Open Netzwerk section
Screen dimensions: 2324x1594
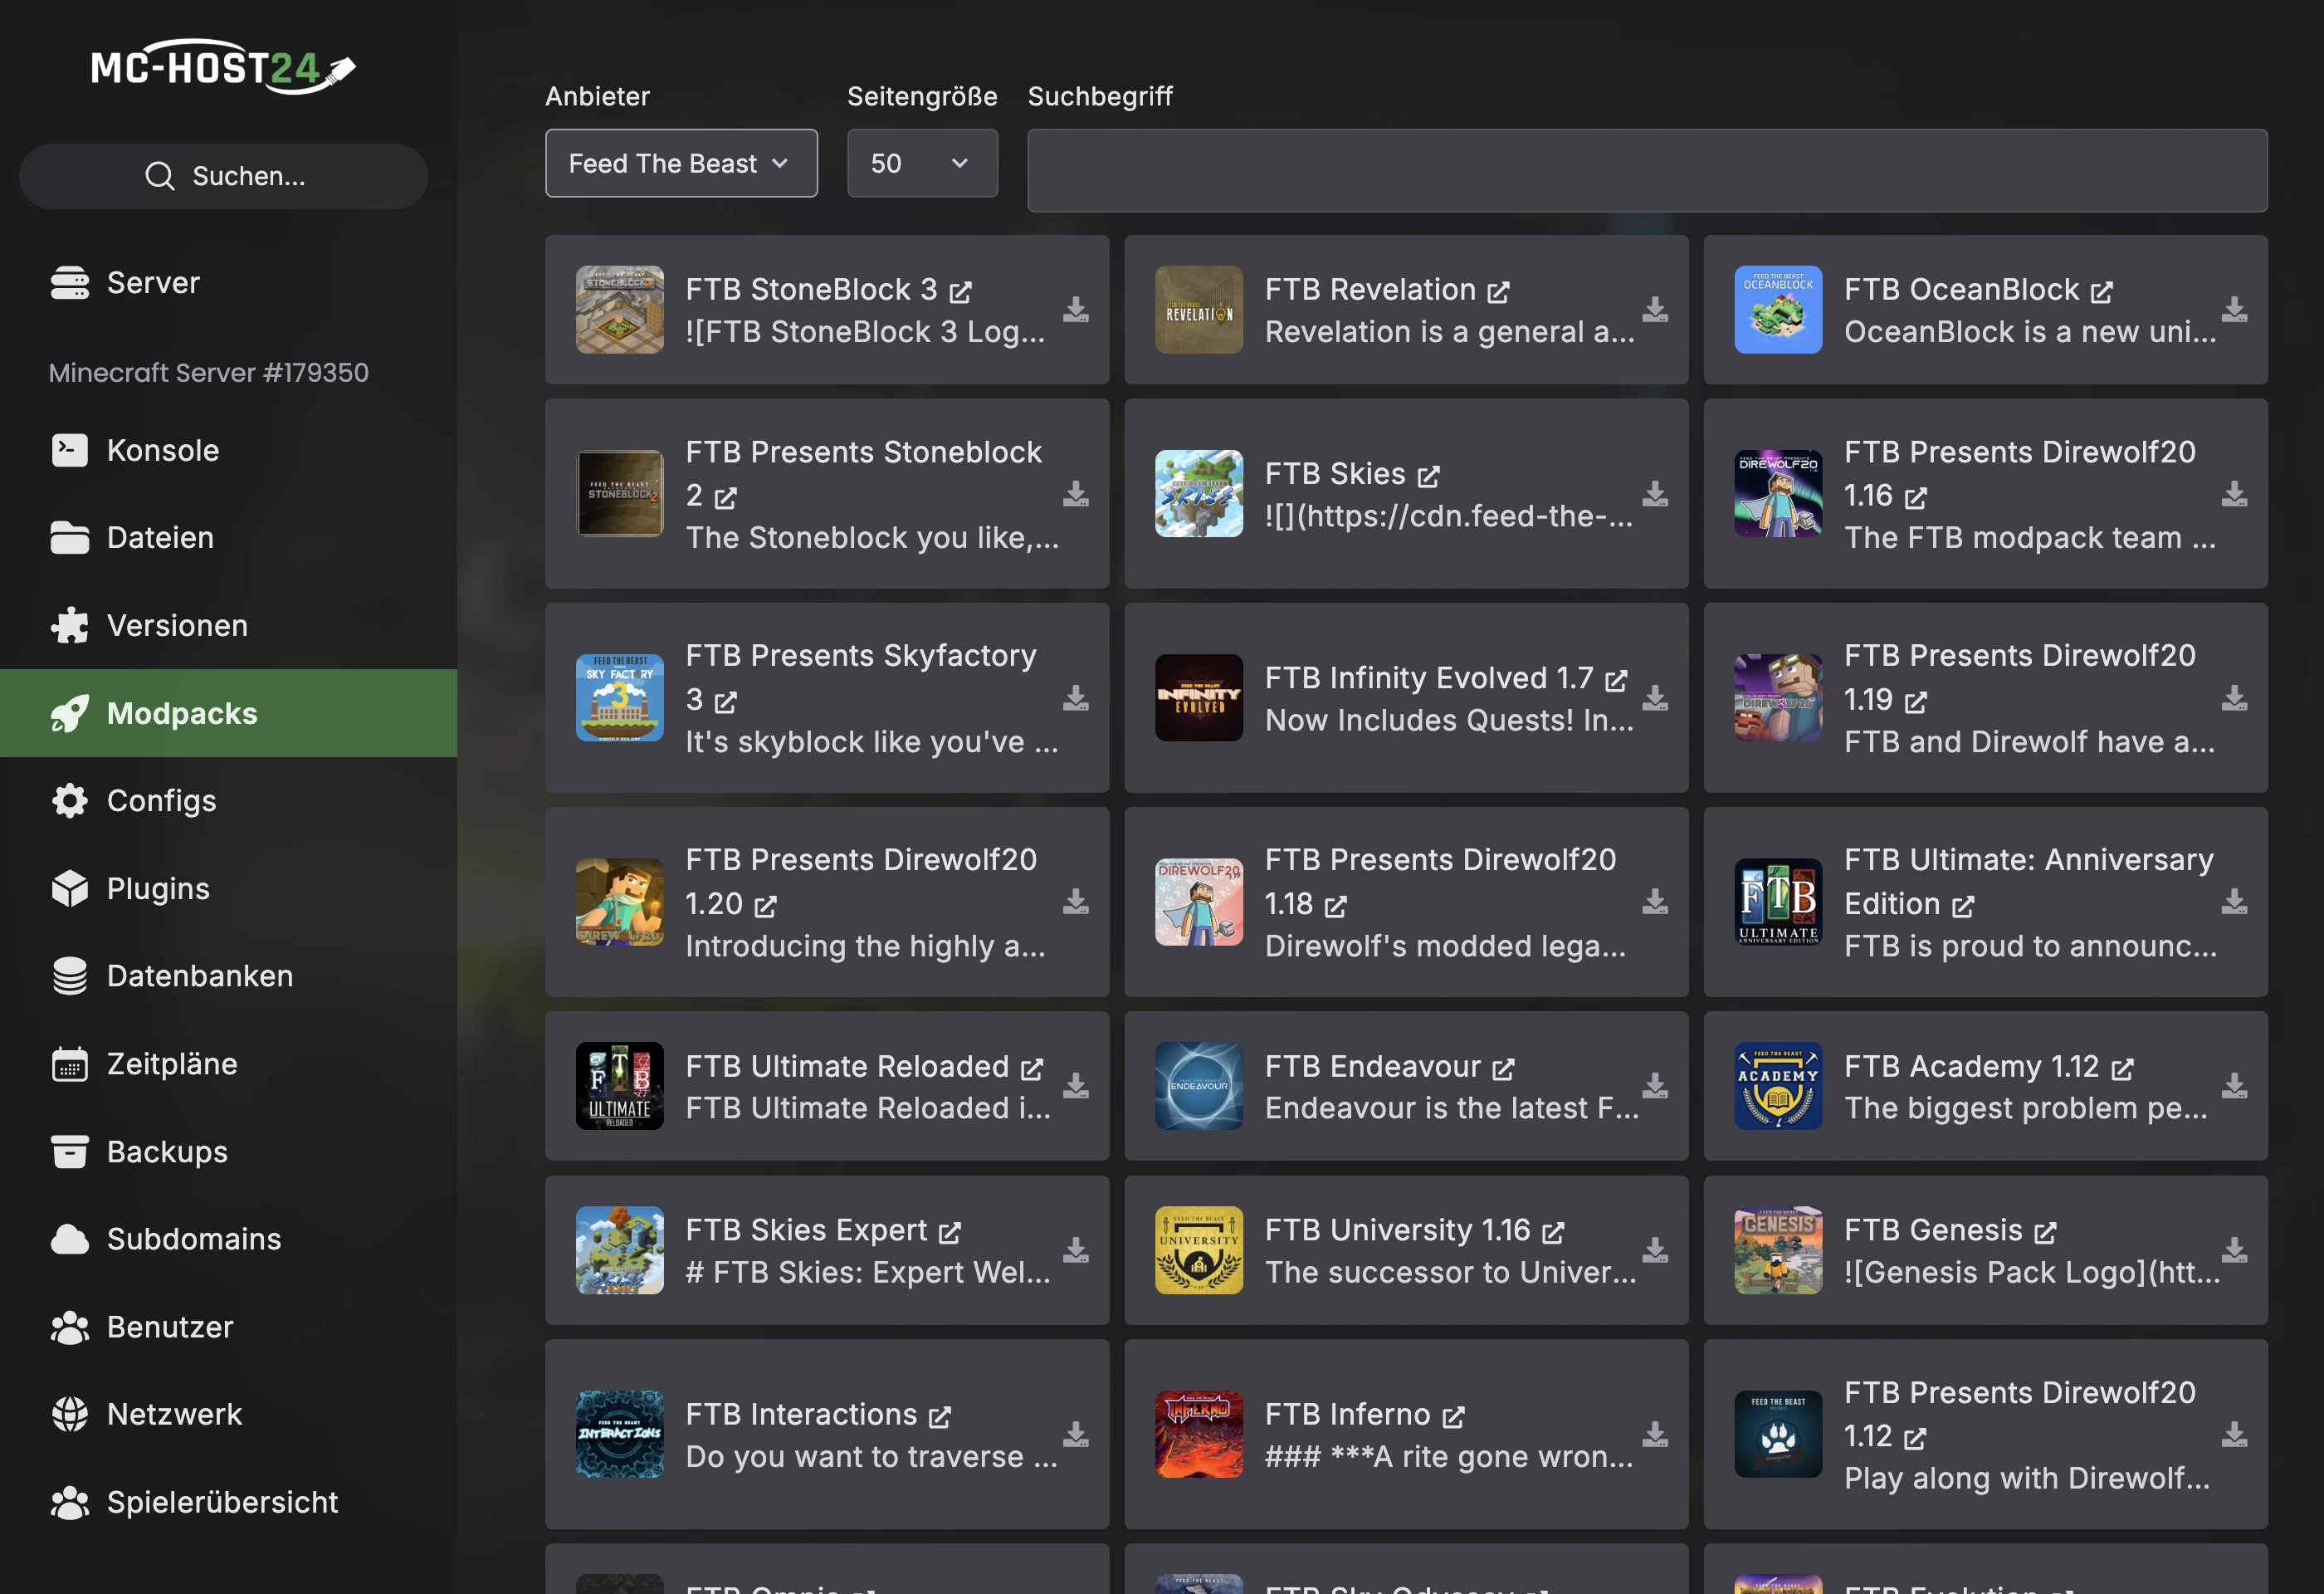(228, 1413)
